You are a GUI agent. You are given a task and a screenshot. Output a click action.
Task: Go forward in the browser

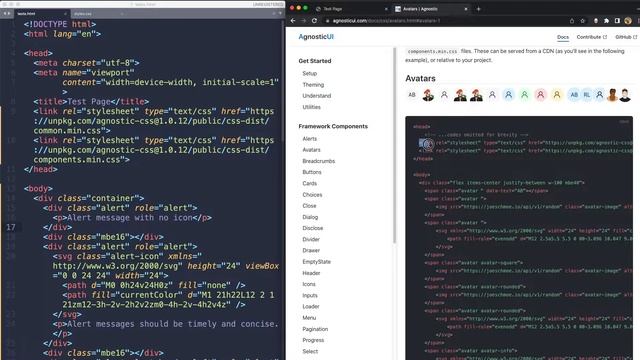click(x=304, y=20)
